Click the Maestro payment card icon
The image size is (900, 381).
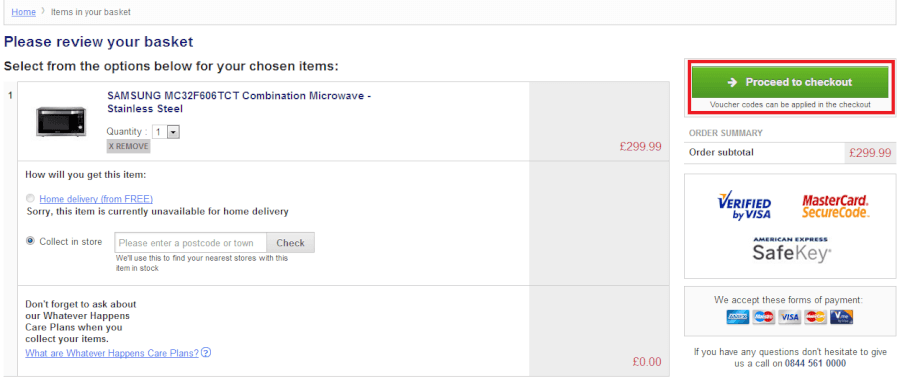point(763,317)
